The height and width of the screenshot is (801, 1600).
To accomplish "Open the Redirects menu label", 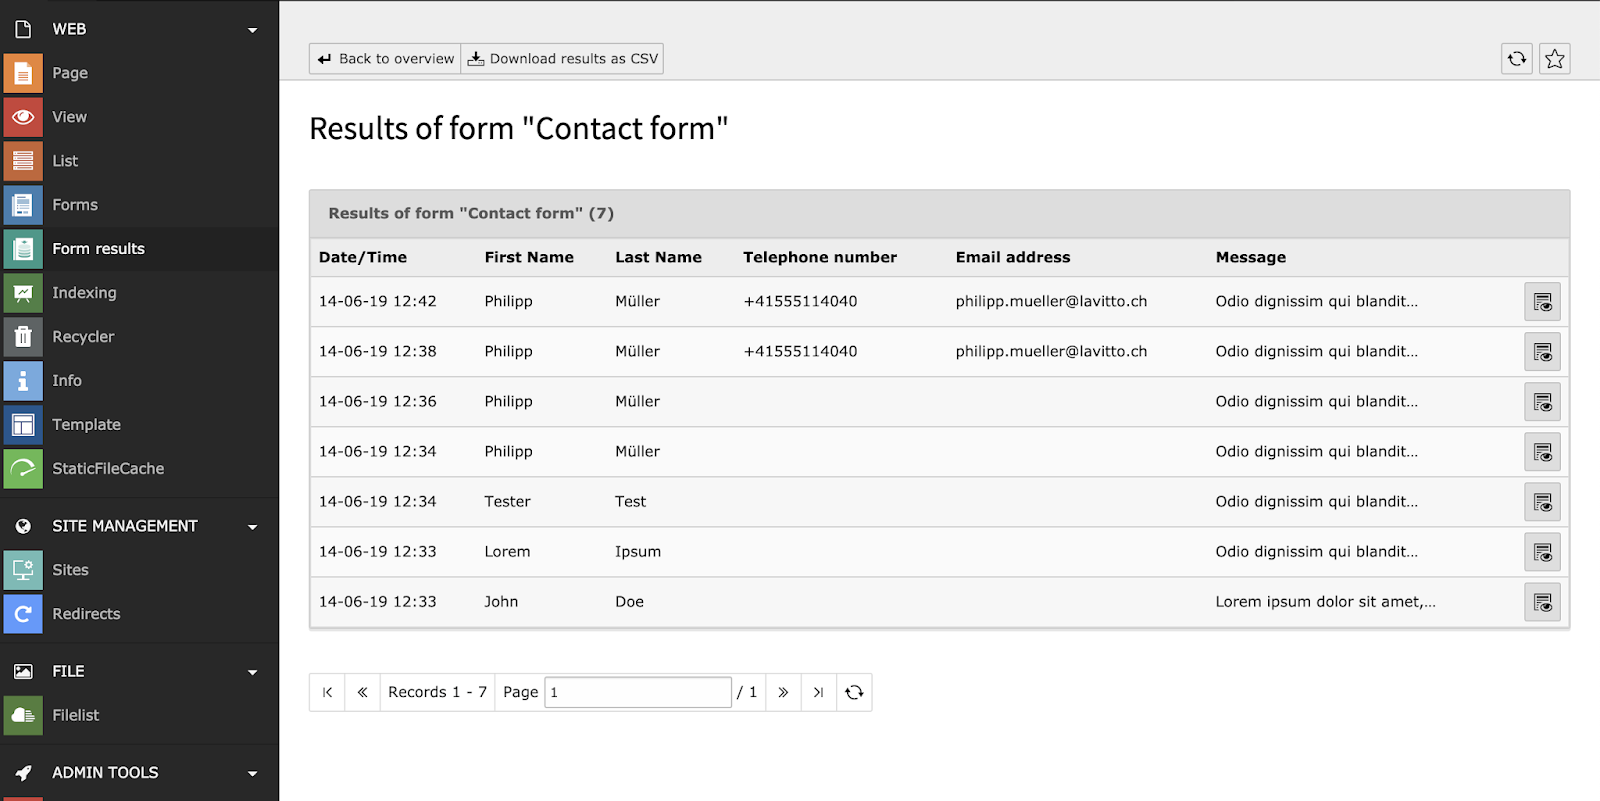I will (x=86, y=614).
